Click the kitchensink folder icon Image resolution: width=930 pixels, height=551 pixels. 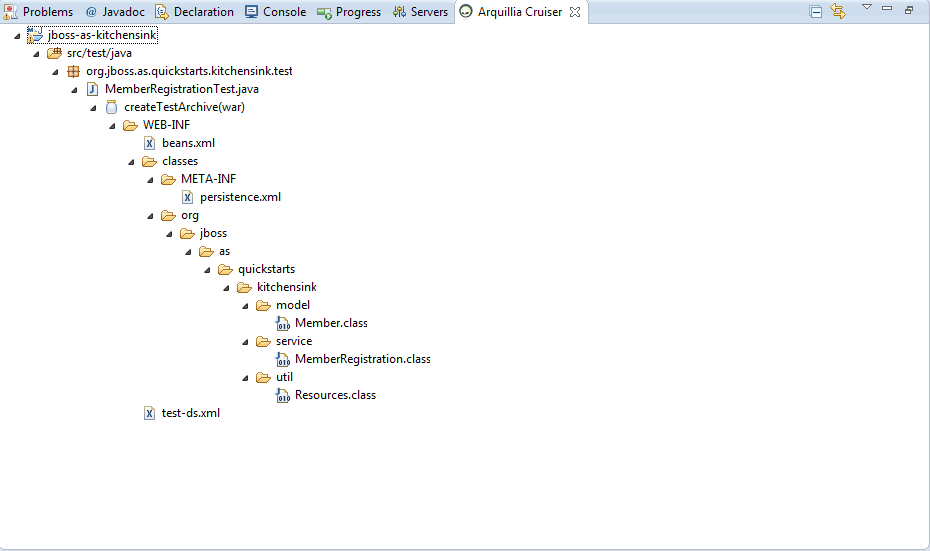point(244,287)
